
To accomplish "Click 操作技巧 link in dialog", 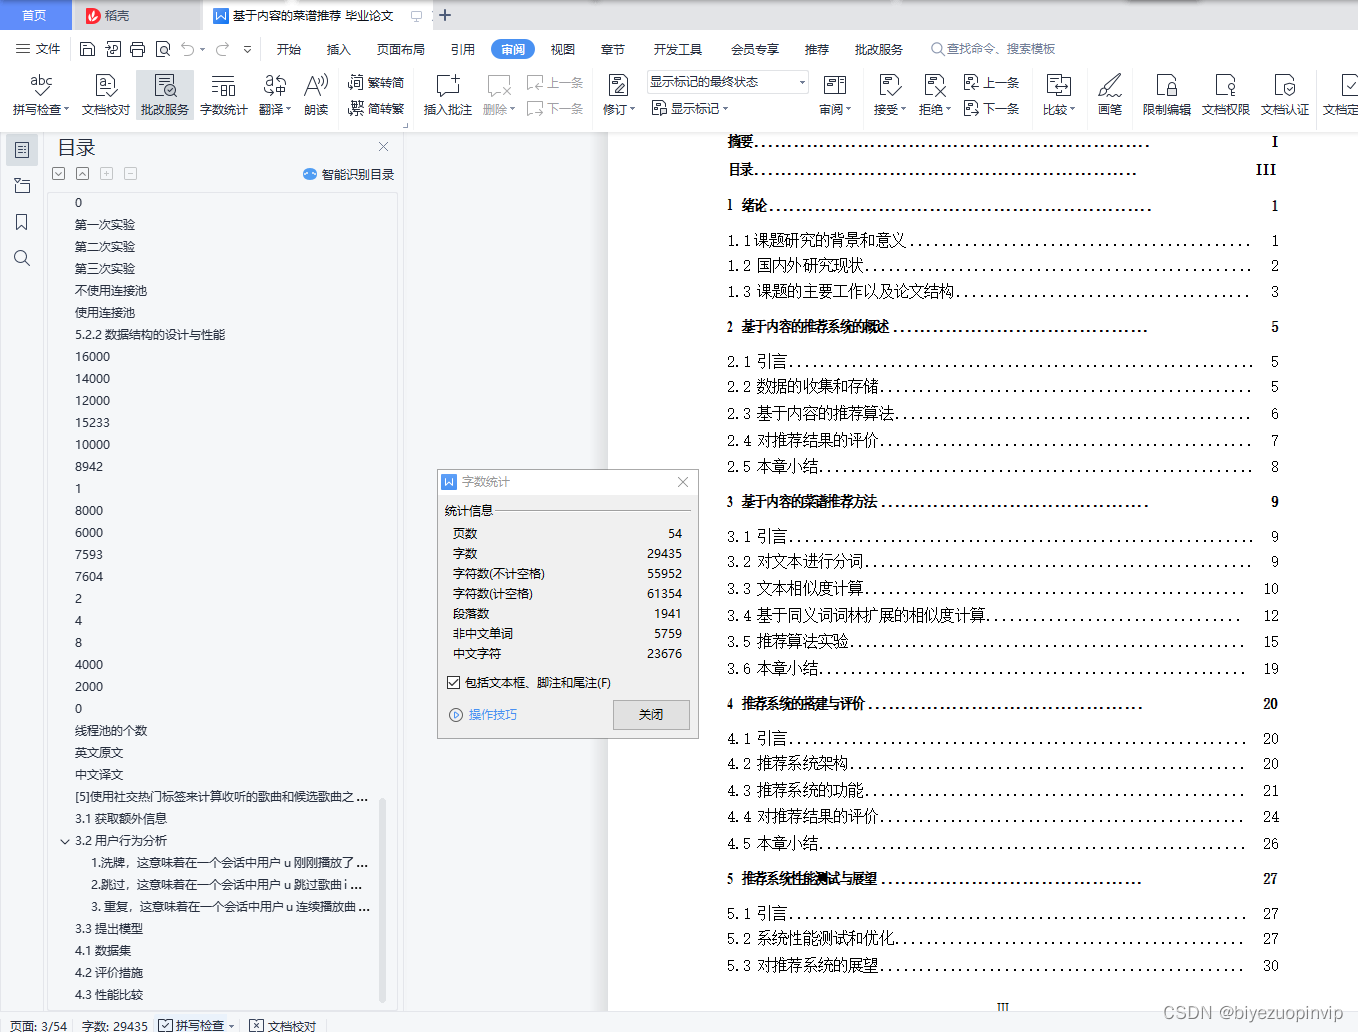I will [484, 715].
